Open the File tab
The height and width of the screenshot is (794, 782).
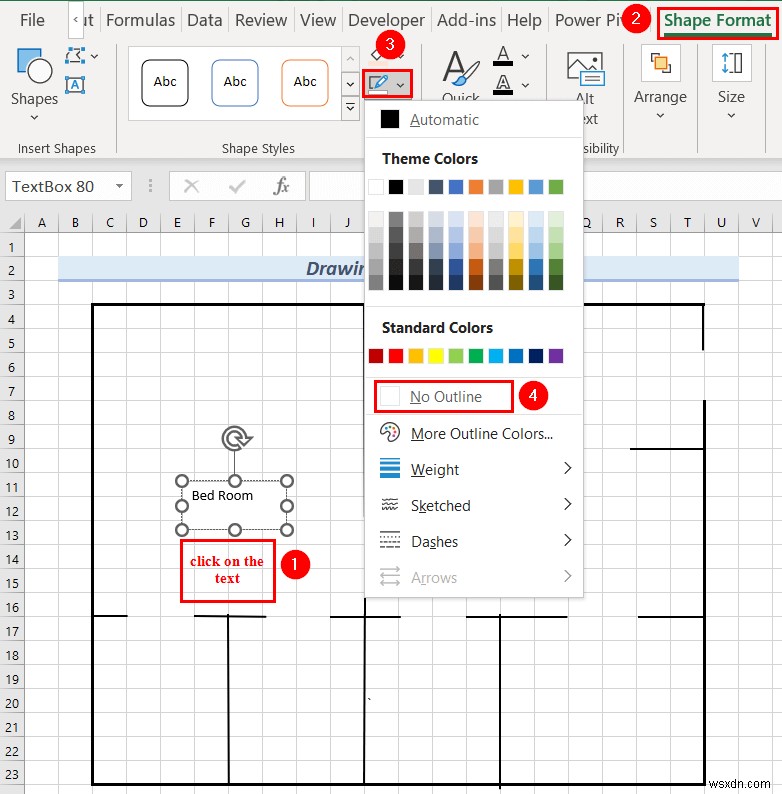pos(32,20)
